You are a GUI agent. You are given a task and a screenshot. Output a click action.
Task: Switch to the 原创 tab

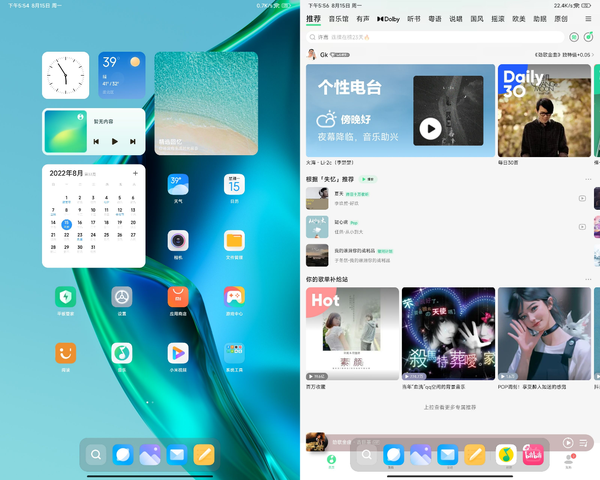click(x=561, y=19)
